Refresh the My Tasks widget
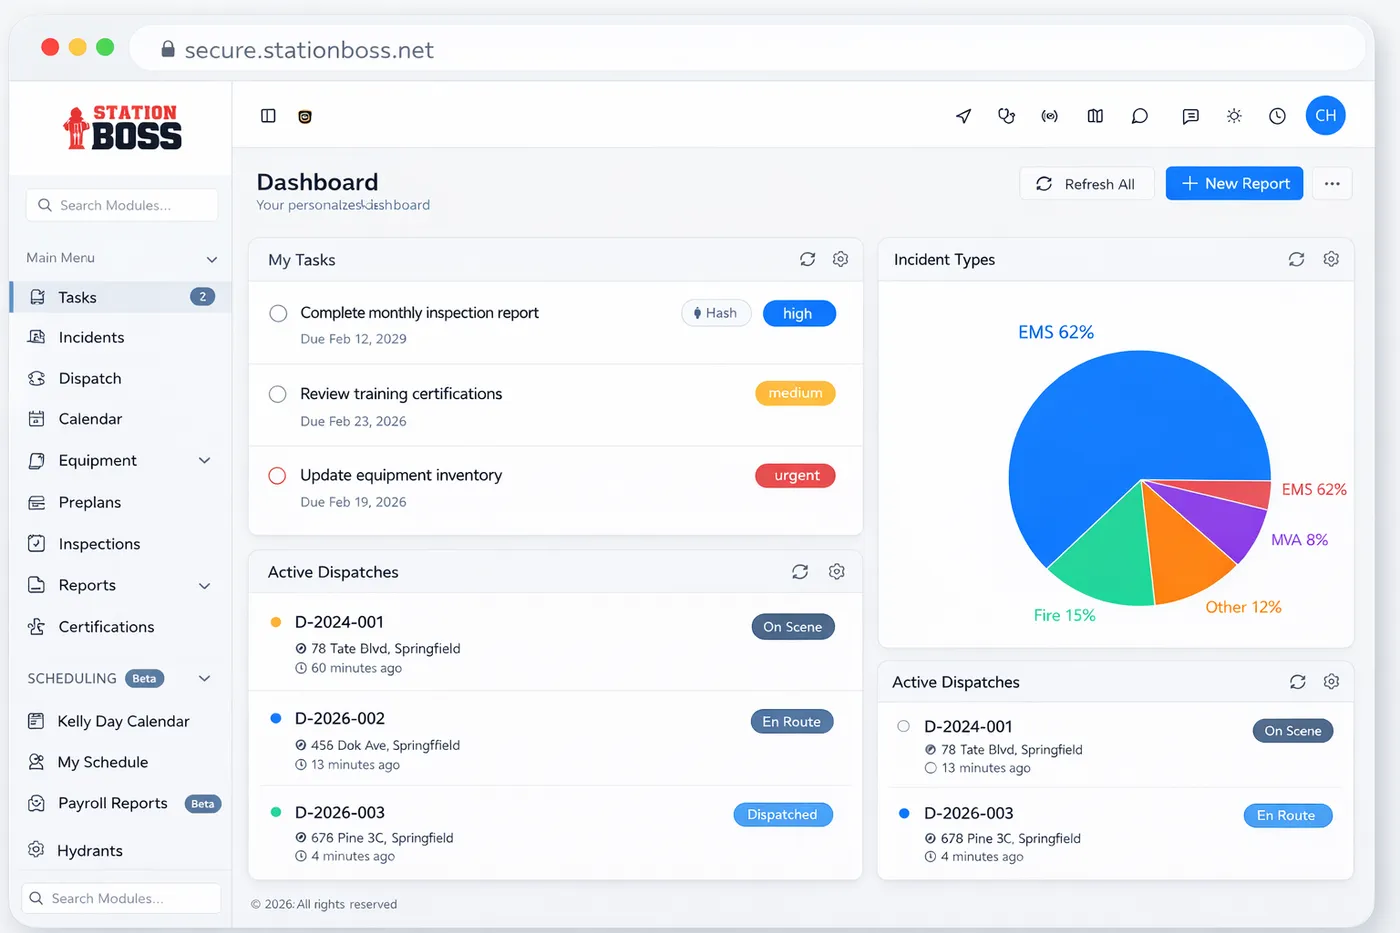This screenshot has width=1400, height=933. click(807, 259)
